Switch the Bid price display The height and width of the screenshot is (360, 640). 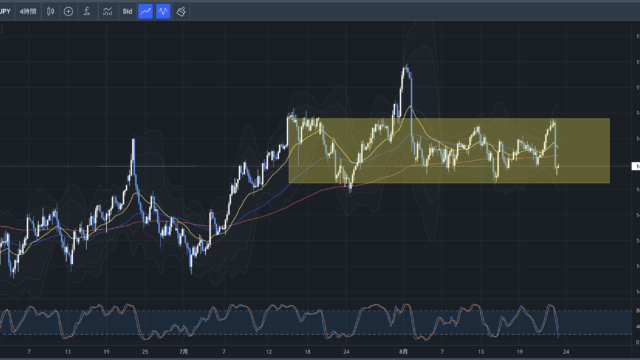coord(127,11)
